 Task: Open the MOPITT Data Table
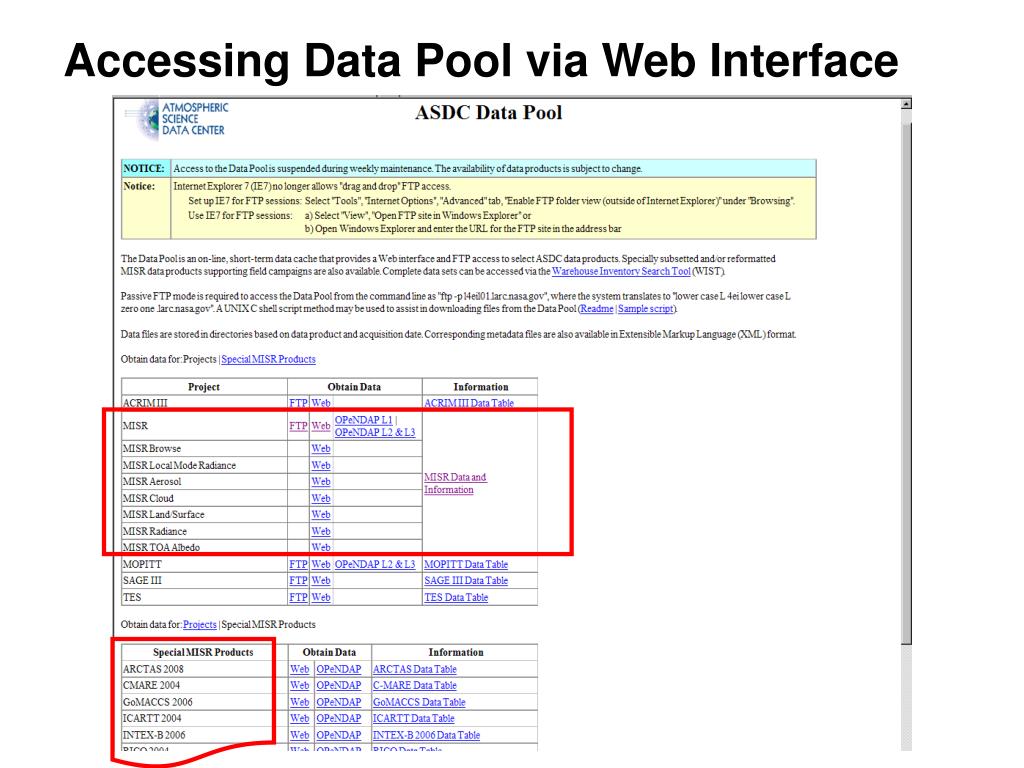point(466,564)
